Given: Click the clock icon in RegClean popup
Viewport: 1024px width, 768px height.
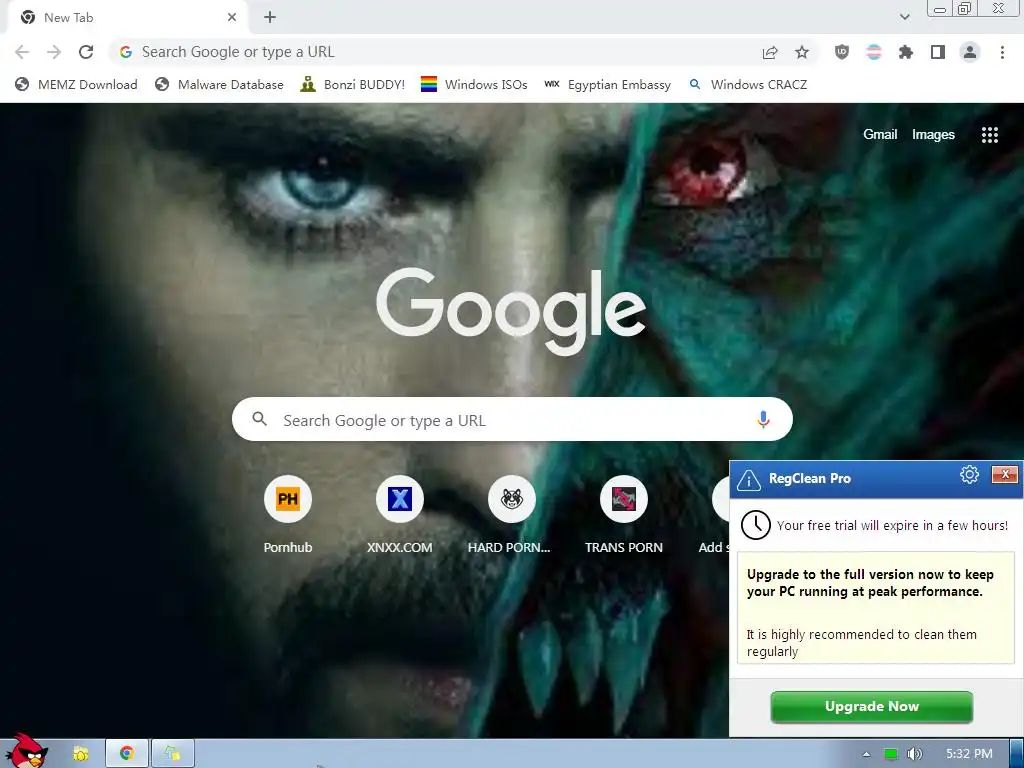Looking at the screenshot, I should (x=756, y=525).
